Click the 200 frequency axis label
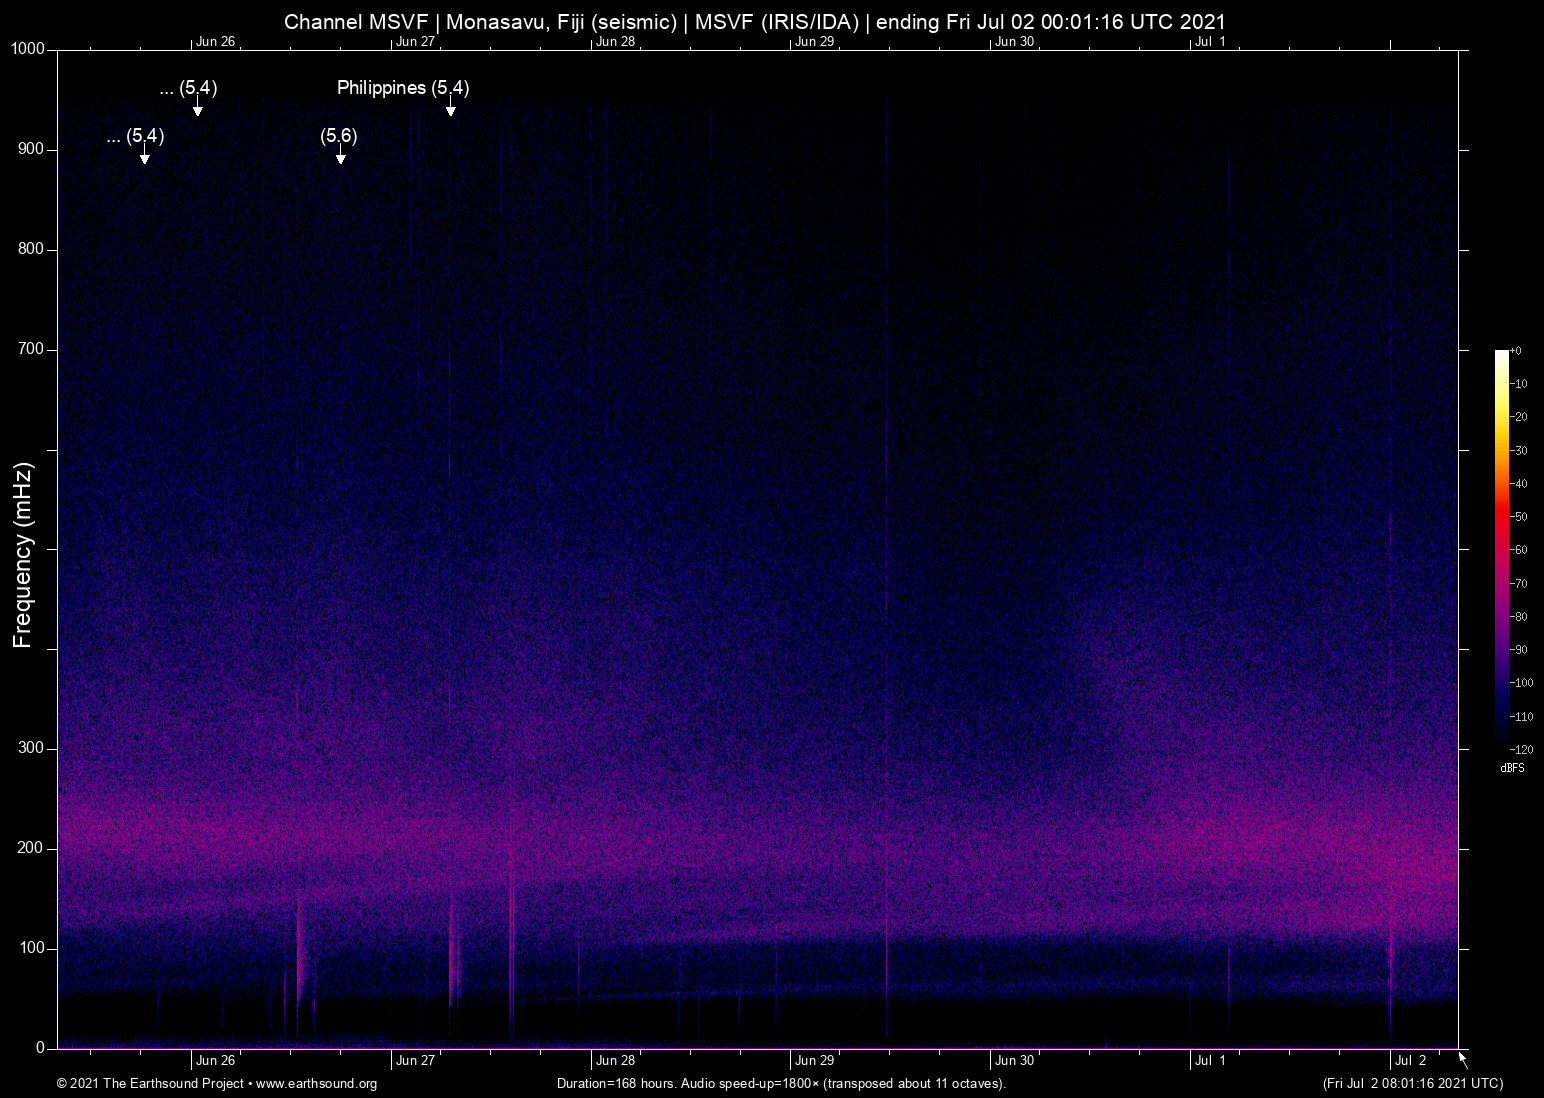 coord(31,848)
